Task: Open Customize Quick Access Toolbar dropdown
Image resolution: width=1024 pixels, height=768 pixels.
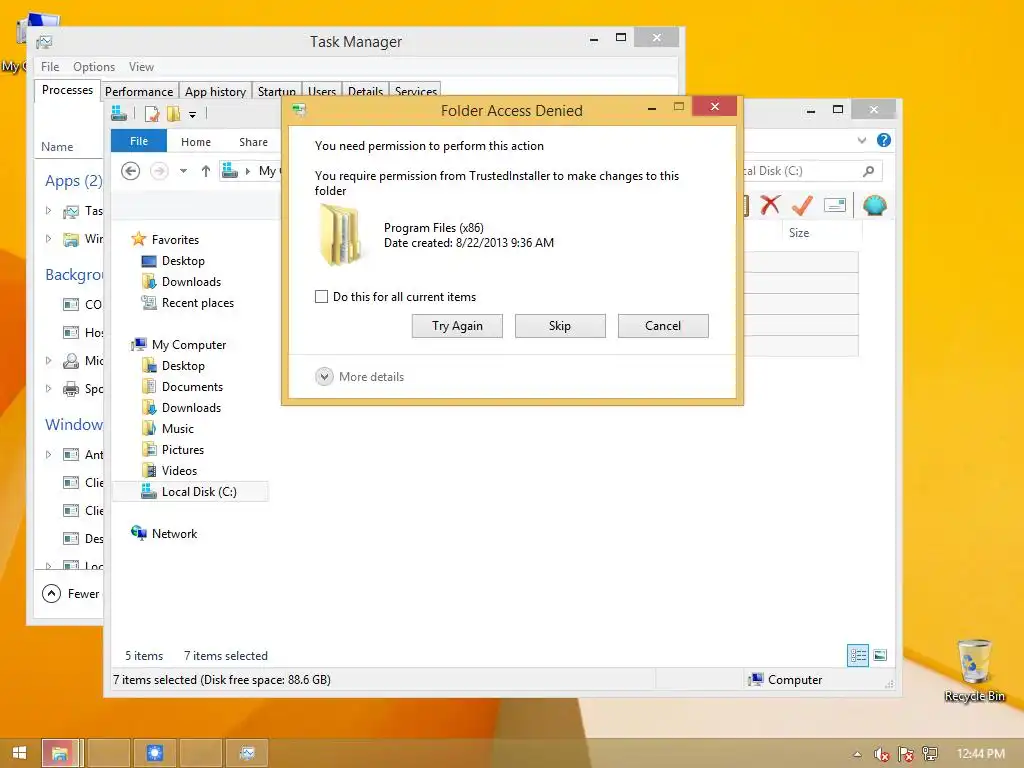Action: tap(193, 114)
